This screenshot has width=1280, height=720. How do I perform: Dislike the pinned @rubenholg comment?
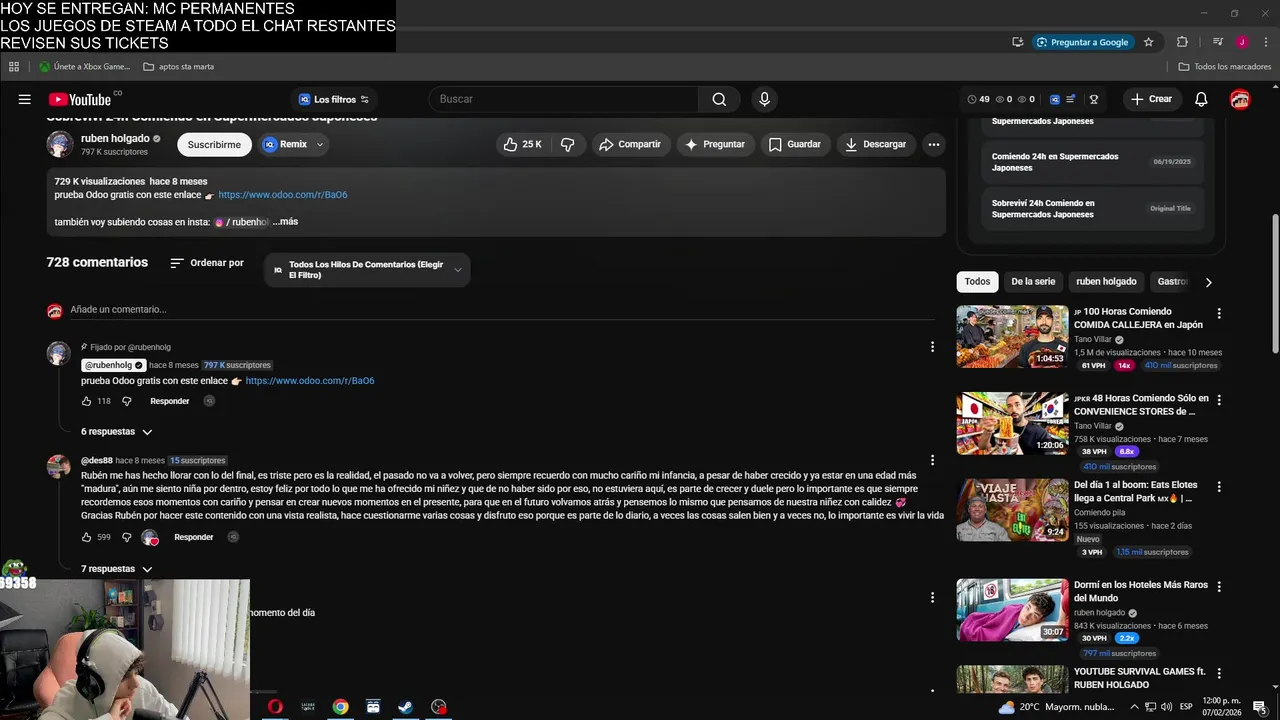coord(126,401)
